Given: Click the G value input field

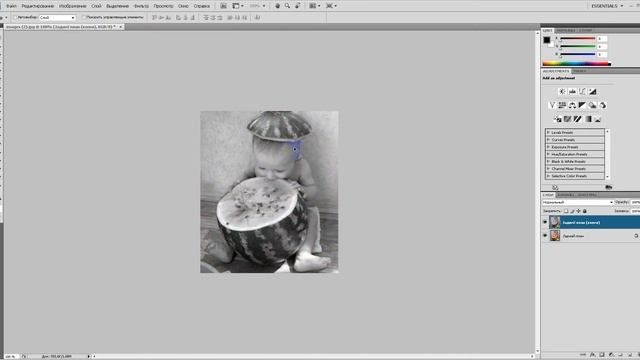Looking at the screenshot, I should pyautogui.click(x=602, y=47).
